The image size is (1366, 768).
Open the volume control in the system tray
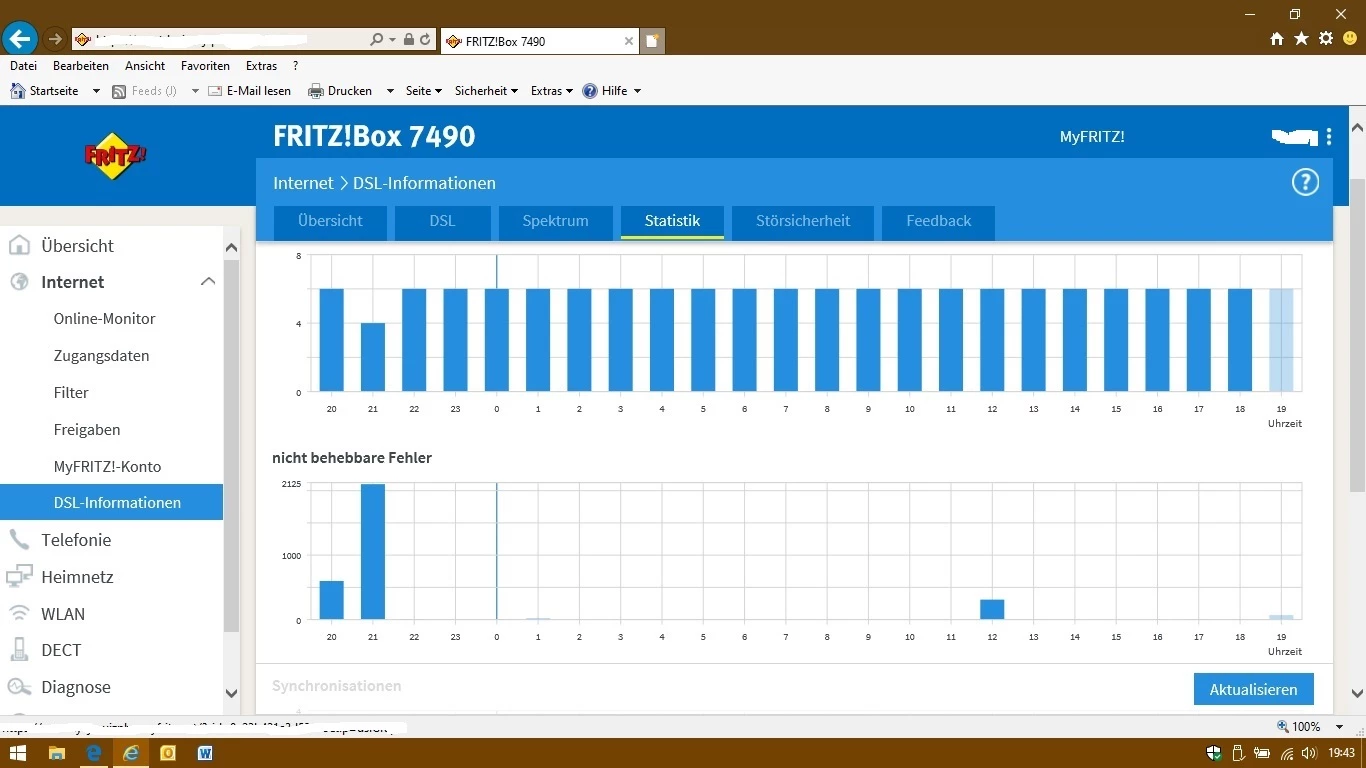click(x=1310, y=753)
